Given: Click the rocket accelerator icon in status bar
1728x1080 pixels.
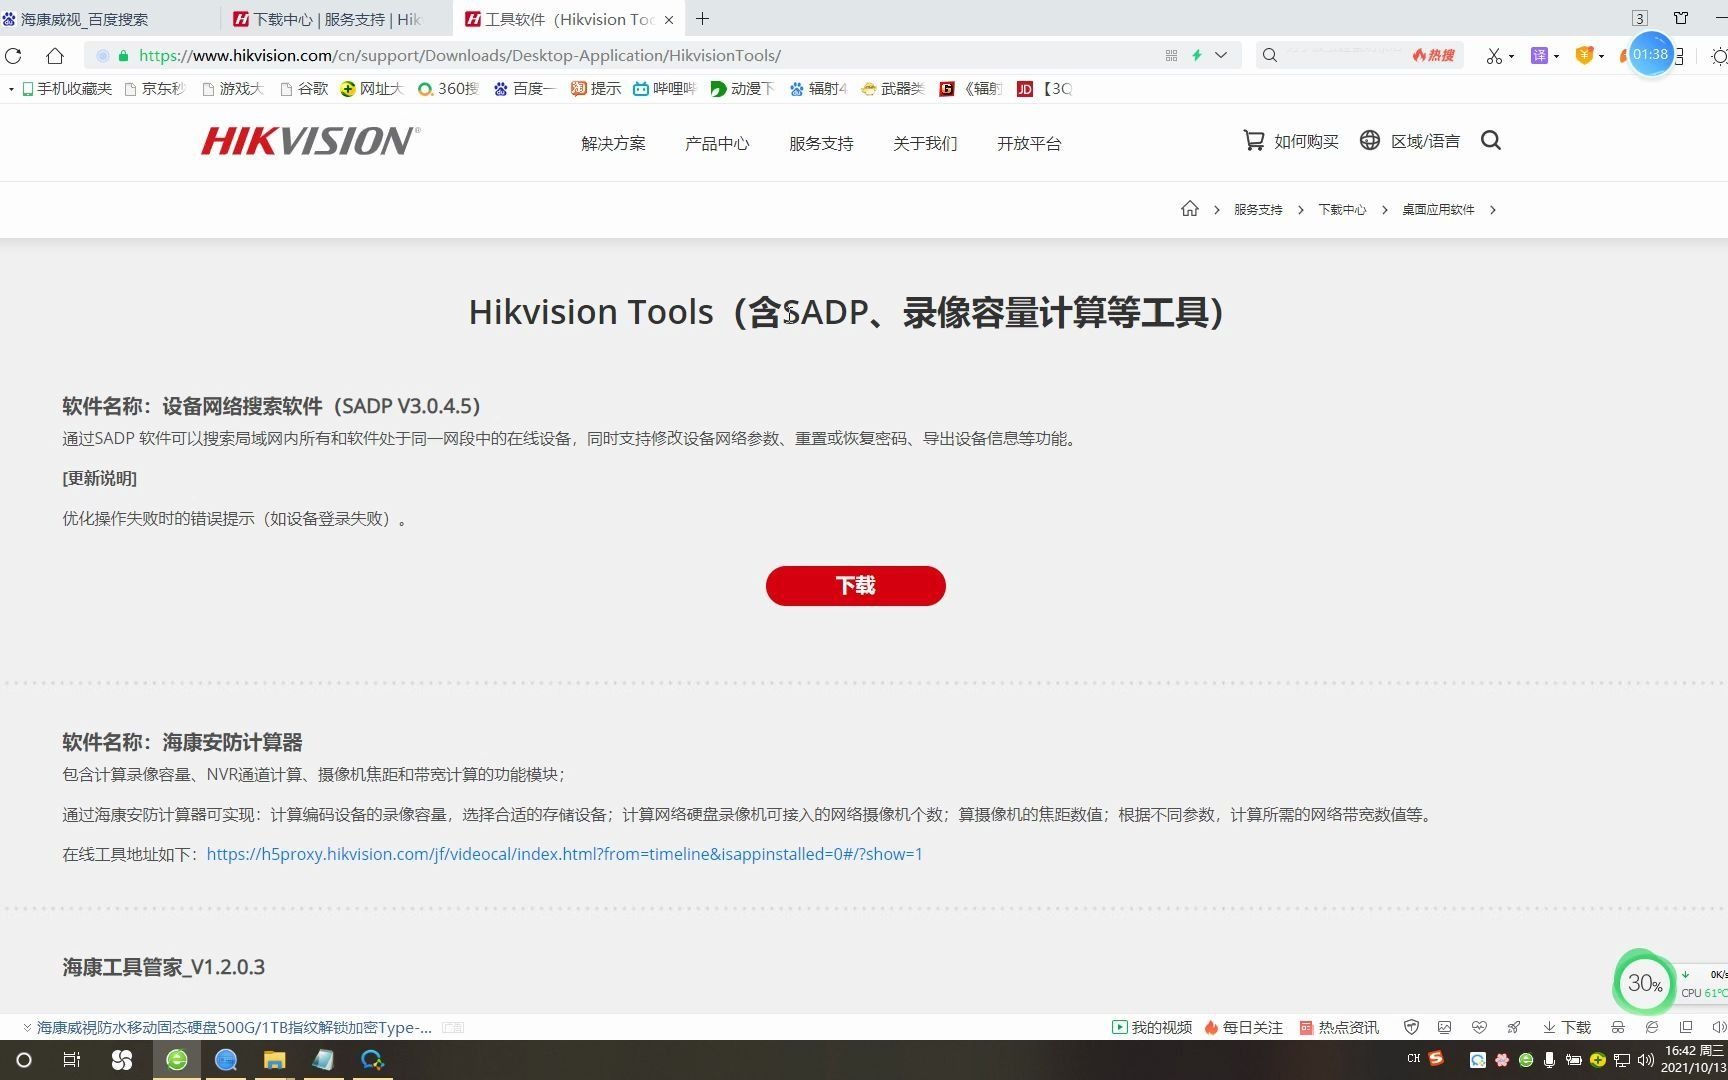Looking at the screenshot, I should (x=1514, y=1027).
